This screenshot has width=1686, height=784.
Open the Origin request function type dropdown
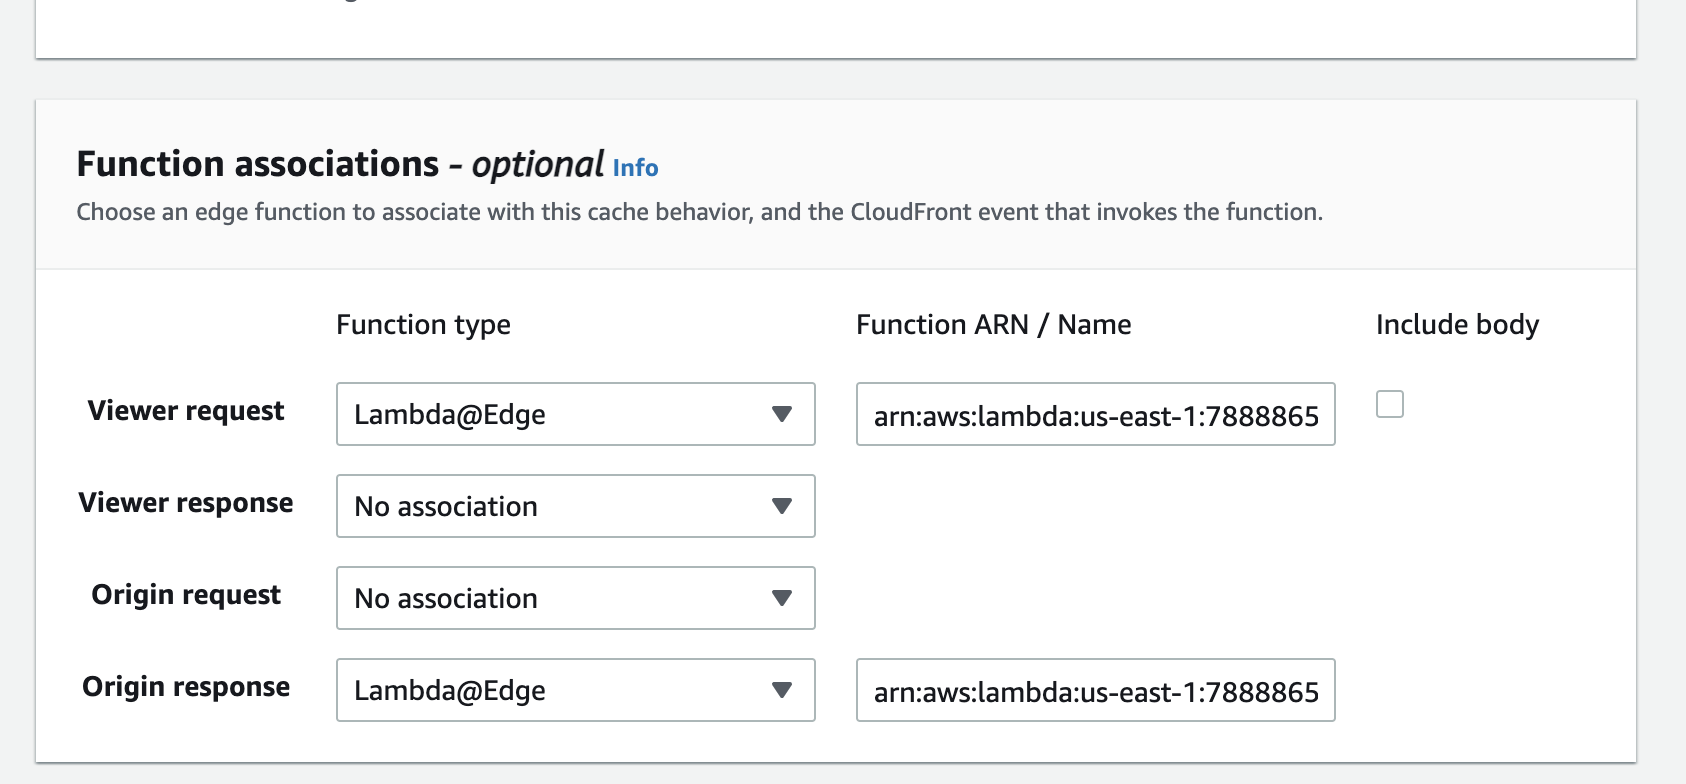tap(575, 598)
